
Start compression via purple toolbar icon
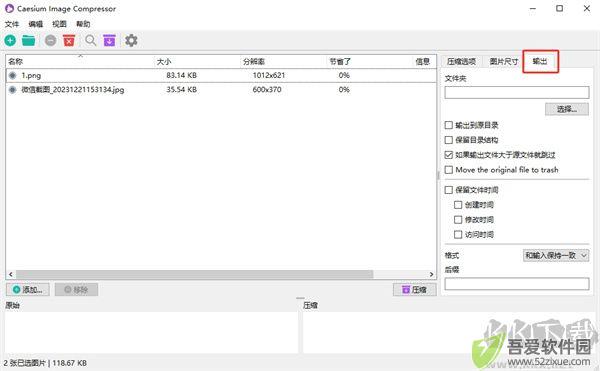(x=109, y=40)
